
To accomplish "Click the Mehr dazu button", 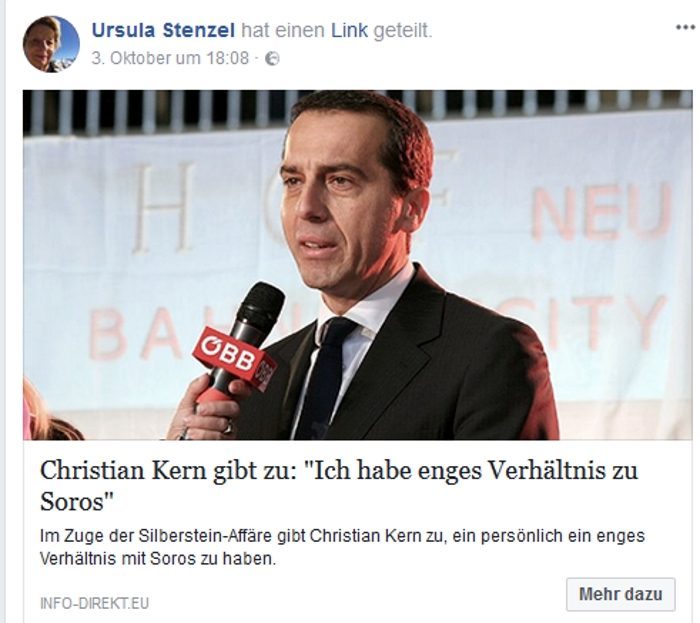I will (x=621, y=594).
